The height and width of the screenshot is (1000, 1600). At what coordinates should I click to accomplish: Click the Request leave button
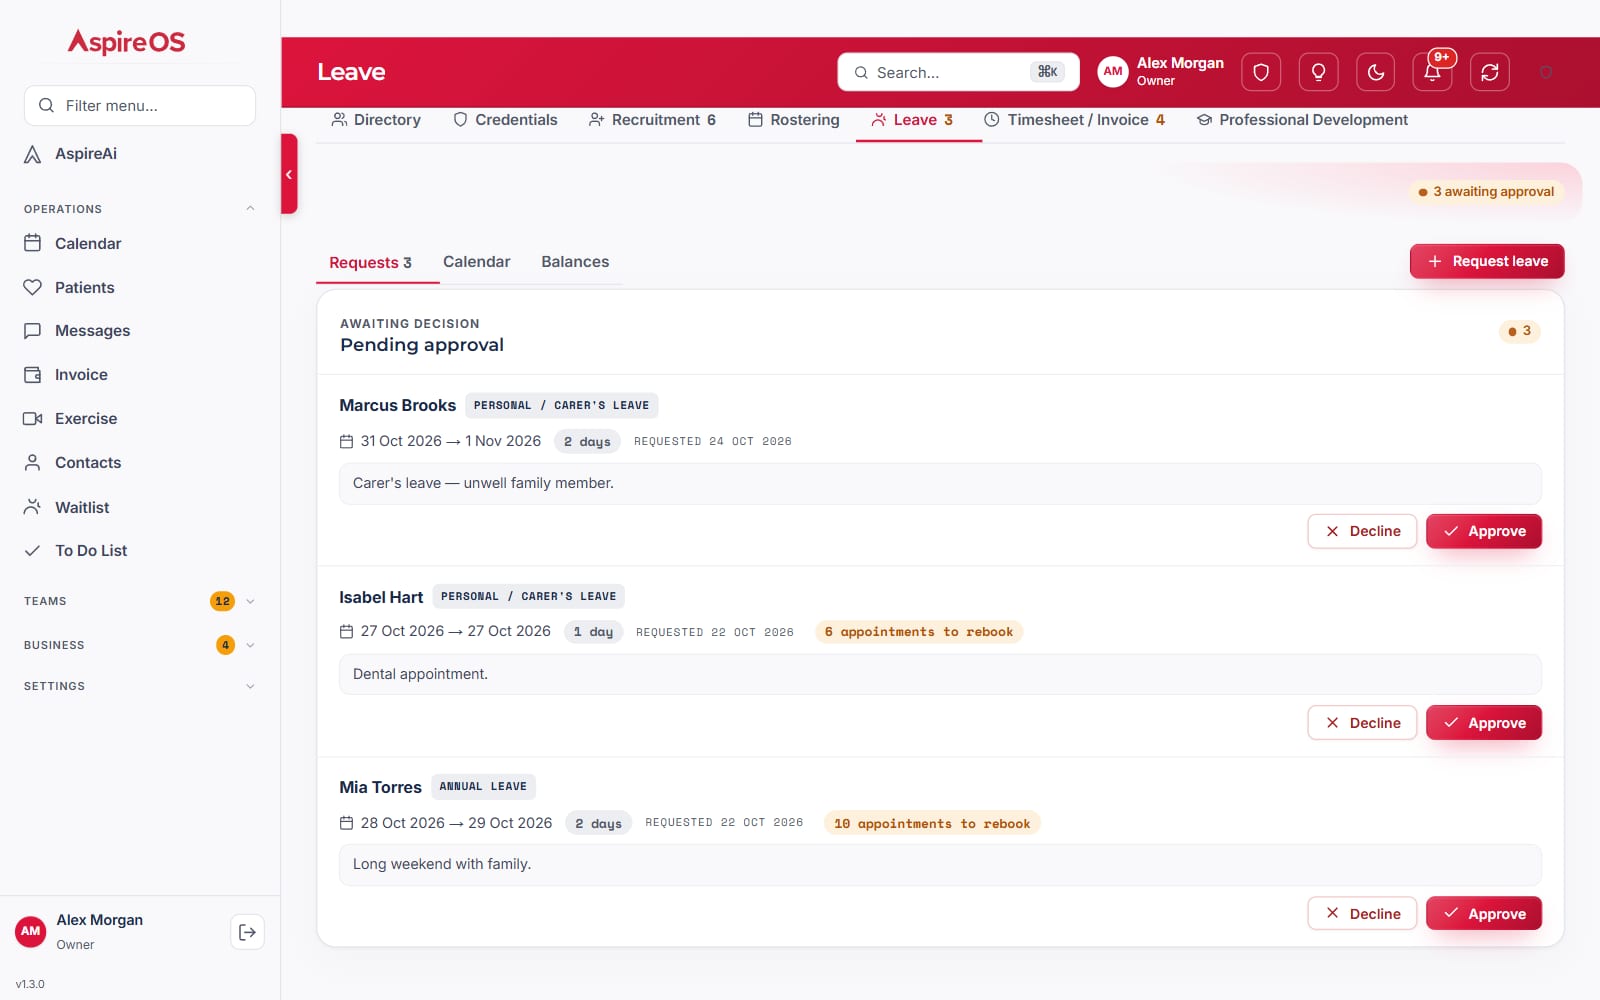(1487, 261)
